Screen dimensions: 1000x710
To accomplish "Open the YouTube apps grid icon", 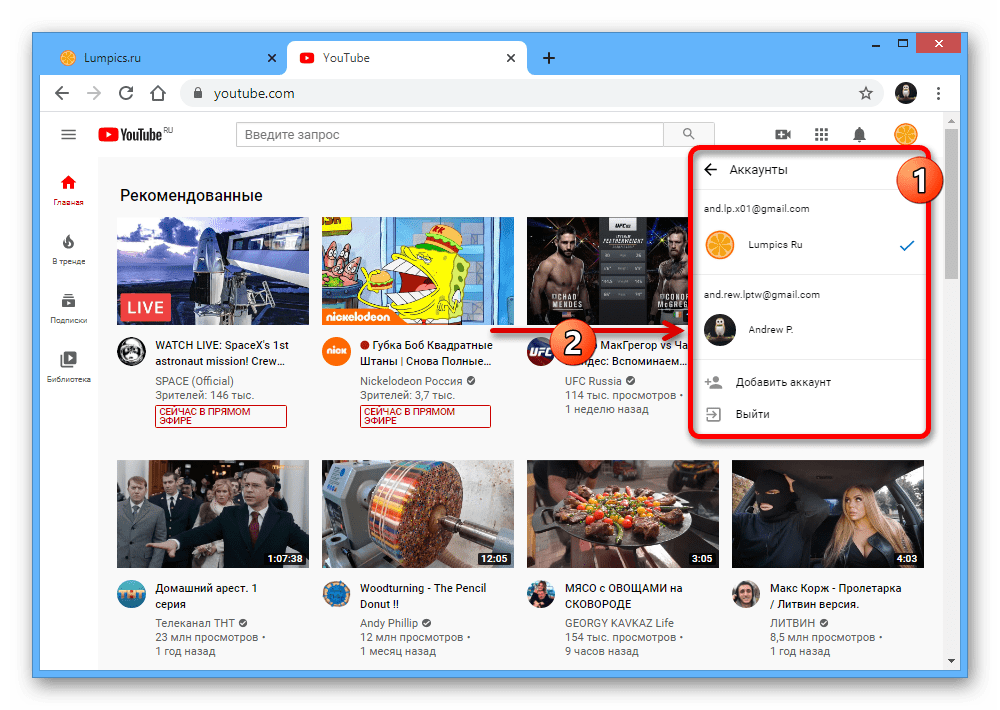I will pos(821,135).
